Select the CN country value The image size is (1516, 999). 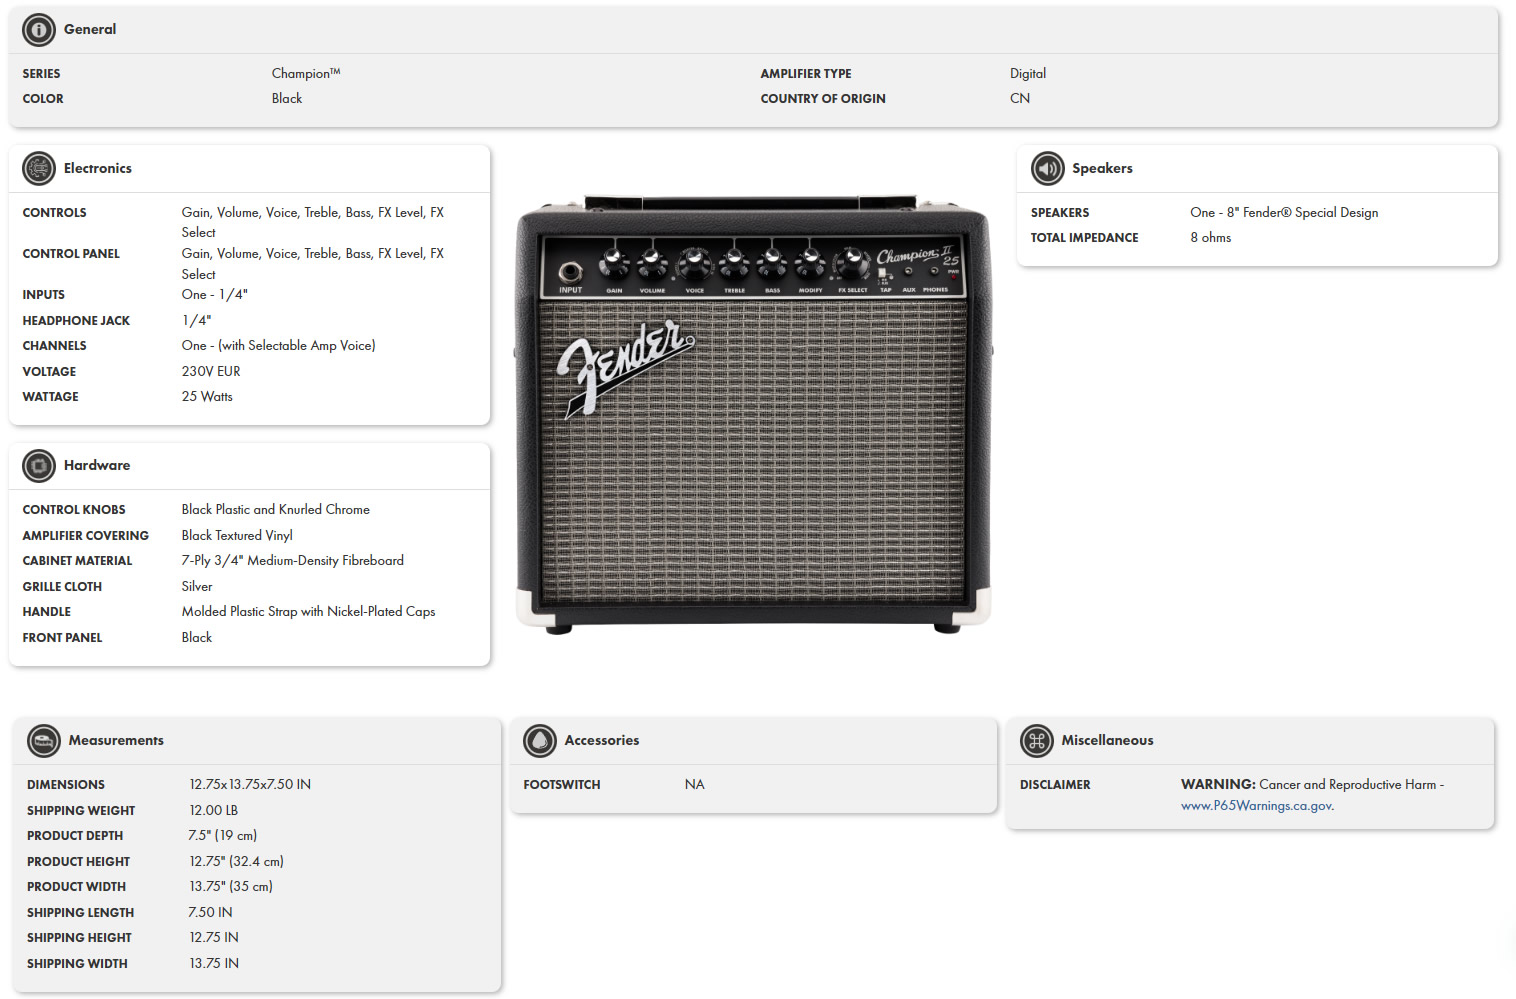[1020, 99]
